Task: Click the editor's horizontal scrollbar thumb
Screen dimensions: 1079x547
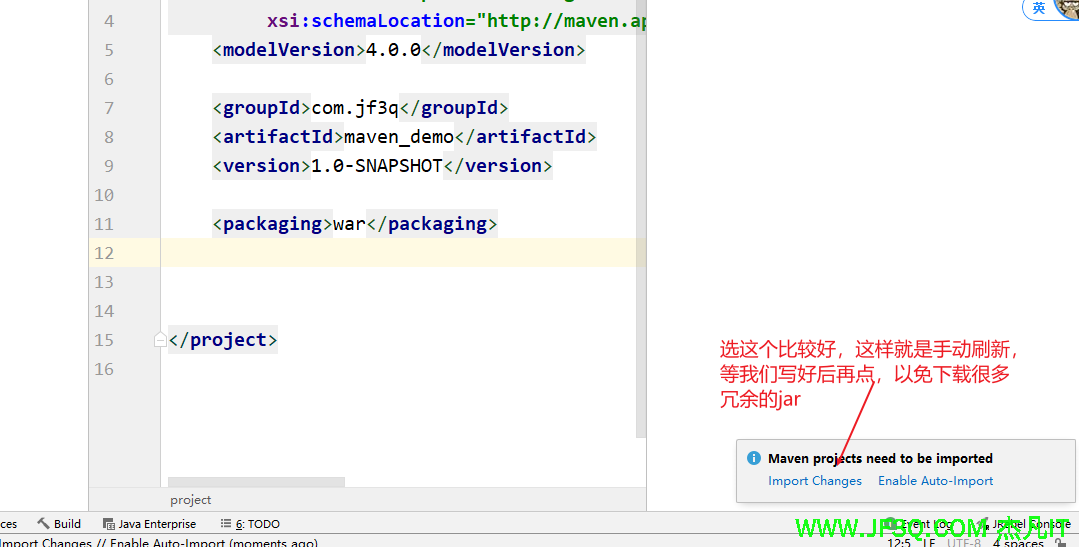Action: coord(256,482)
